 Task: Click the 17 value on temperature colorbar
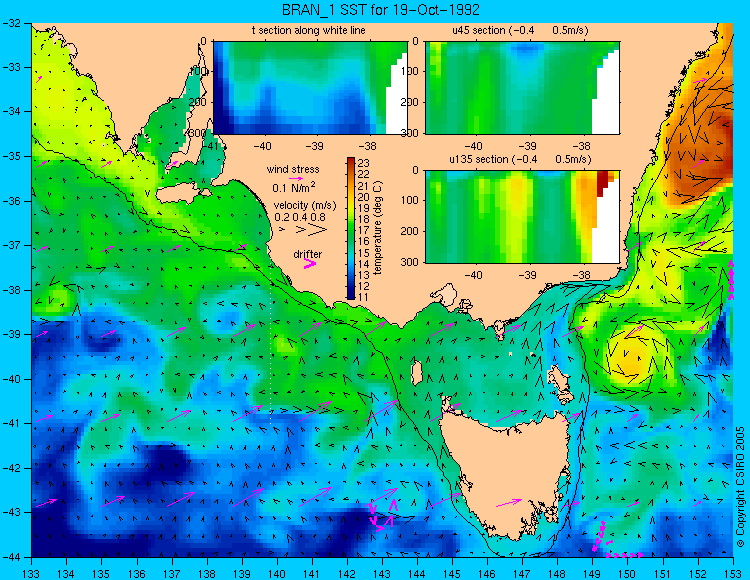364,230
